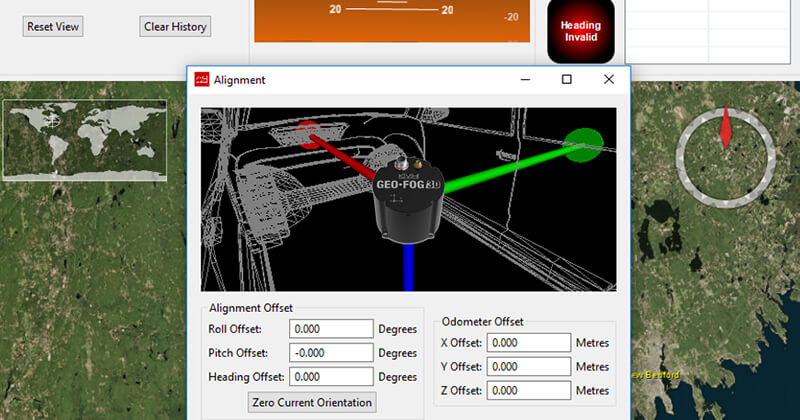Focus the Odometer Z Offset field

(529, 391)
